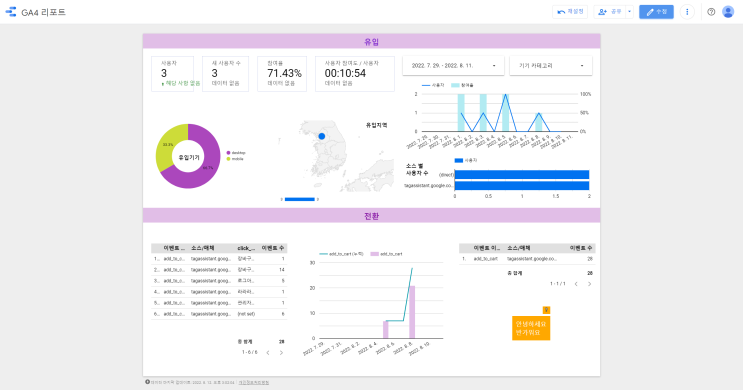743x390 pixels.
Task: Sort left table by 소스/매체 column header
Action: tap(203, 248)
